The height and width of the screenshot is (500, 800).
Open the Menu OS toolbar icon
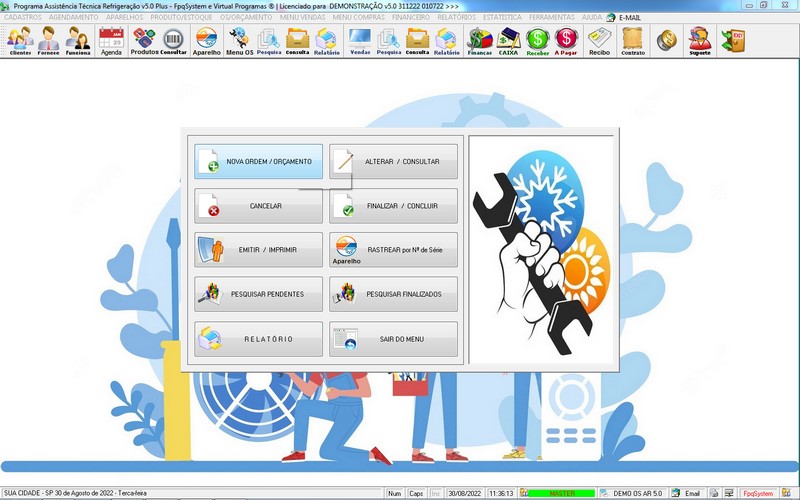239,41
